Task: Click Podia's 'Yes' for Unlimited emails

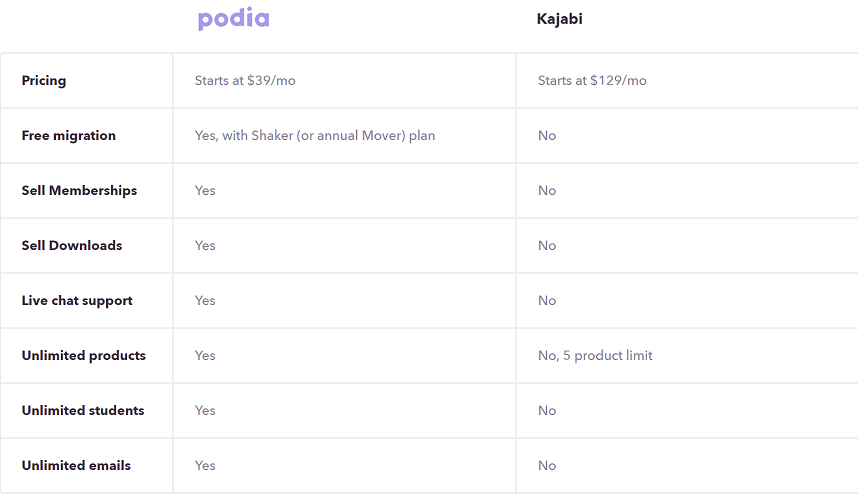Action: 205,466
